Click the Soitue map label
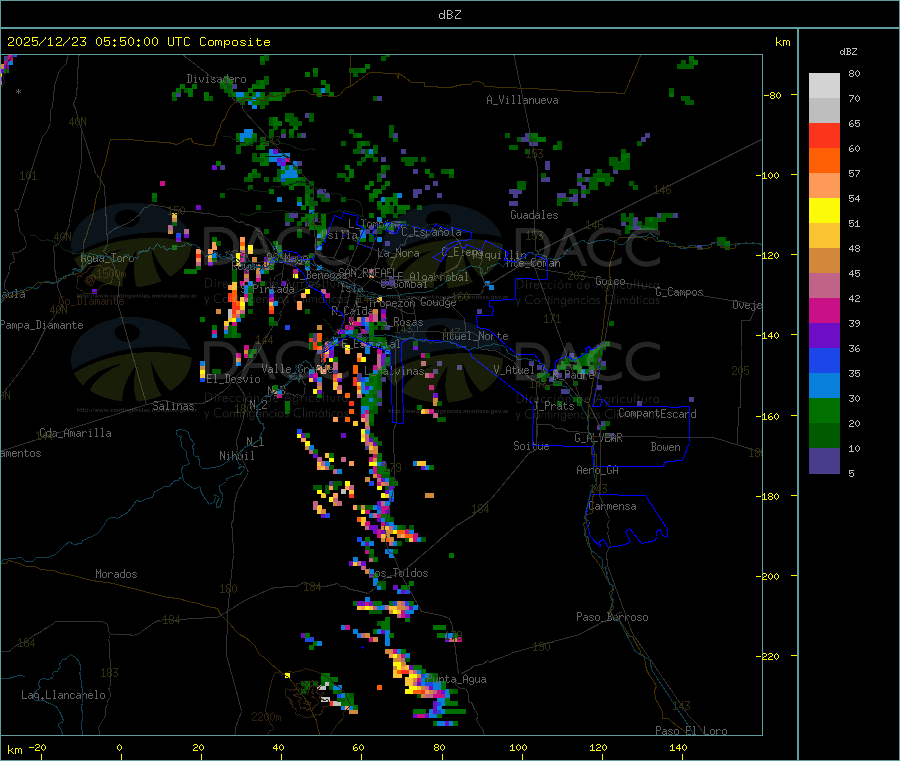900x761 pixels. coord(531,446)
